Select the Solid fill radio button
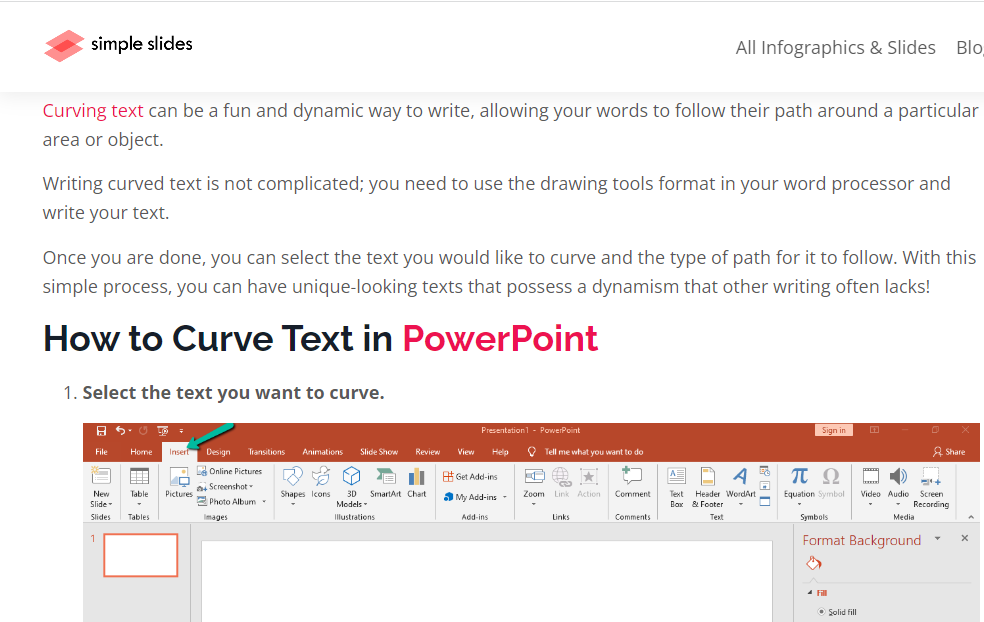 pyautogui.click(x=821, y=612)
